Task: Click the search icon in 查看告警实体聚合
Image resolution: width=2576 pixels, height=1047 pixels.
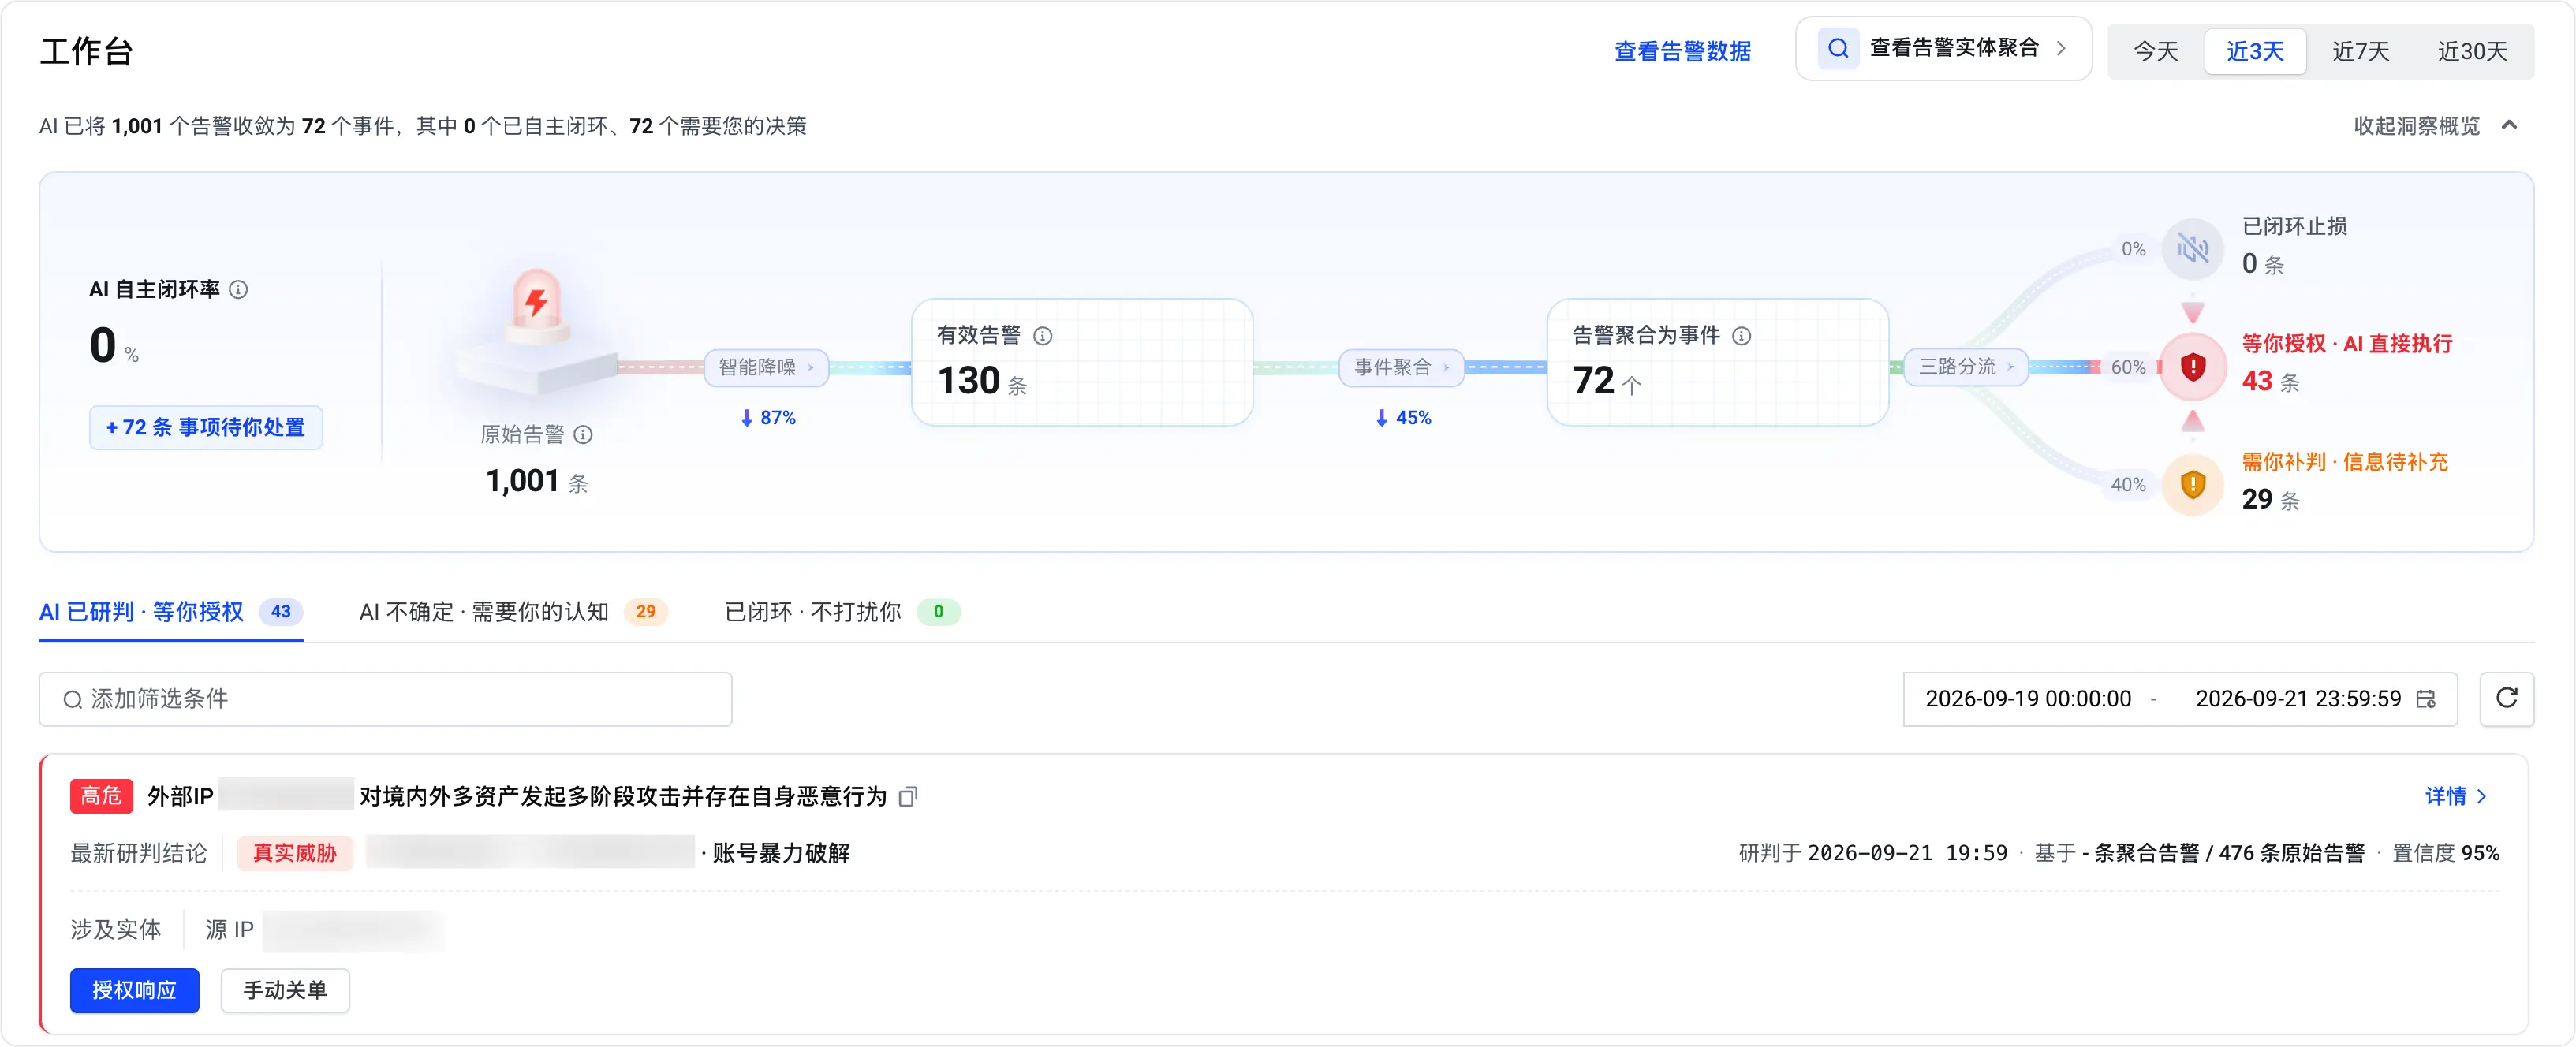Action: click(x=1838, y=48)
